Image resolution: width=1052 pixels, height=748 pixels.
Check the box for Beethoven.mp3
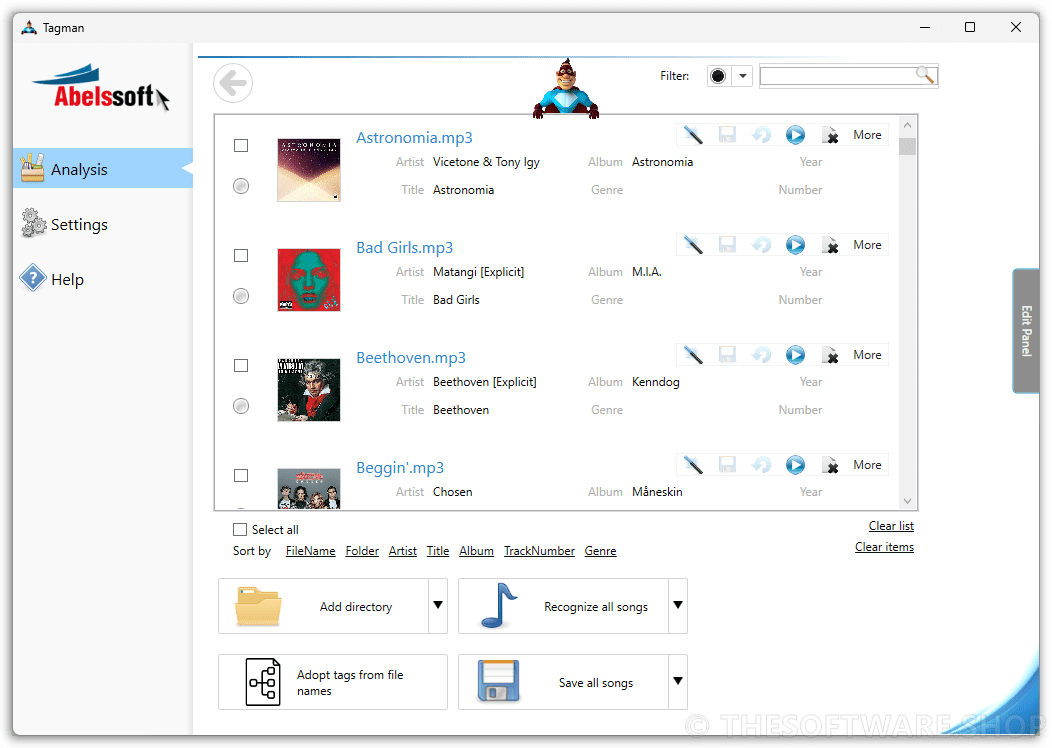(x=241, y=366)
